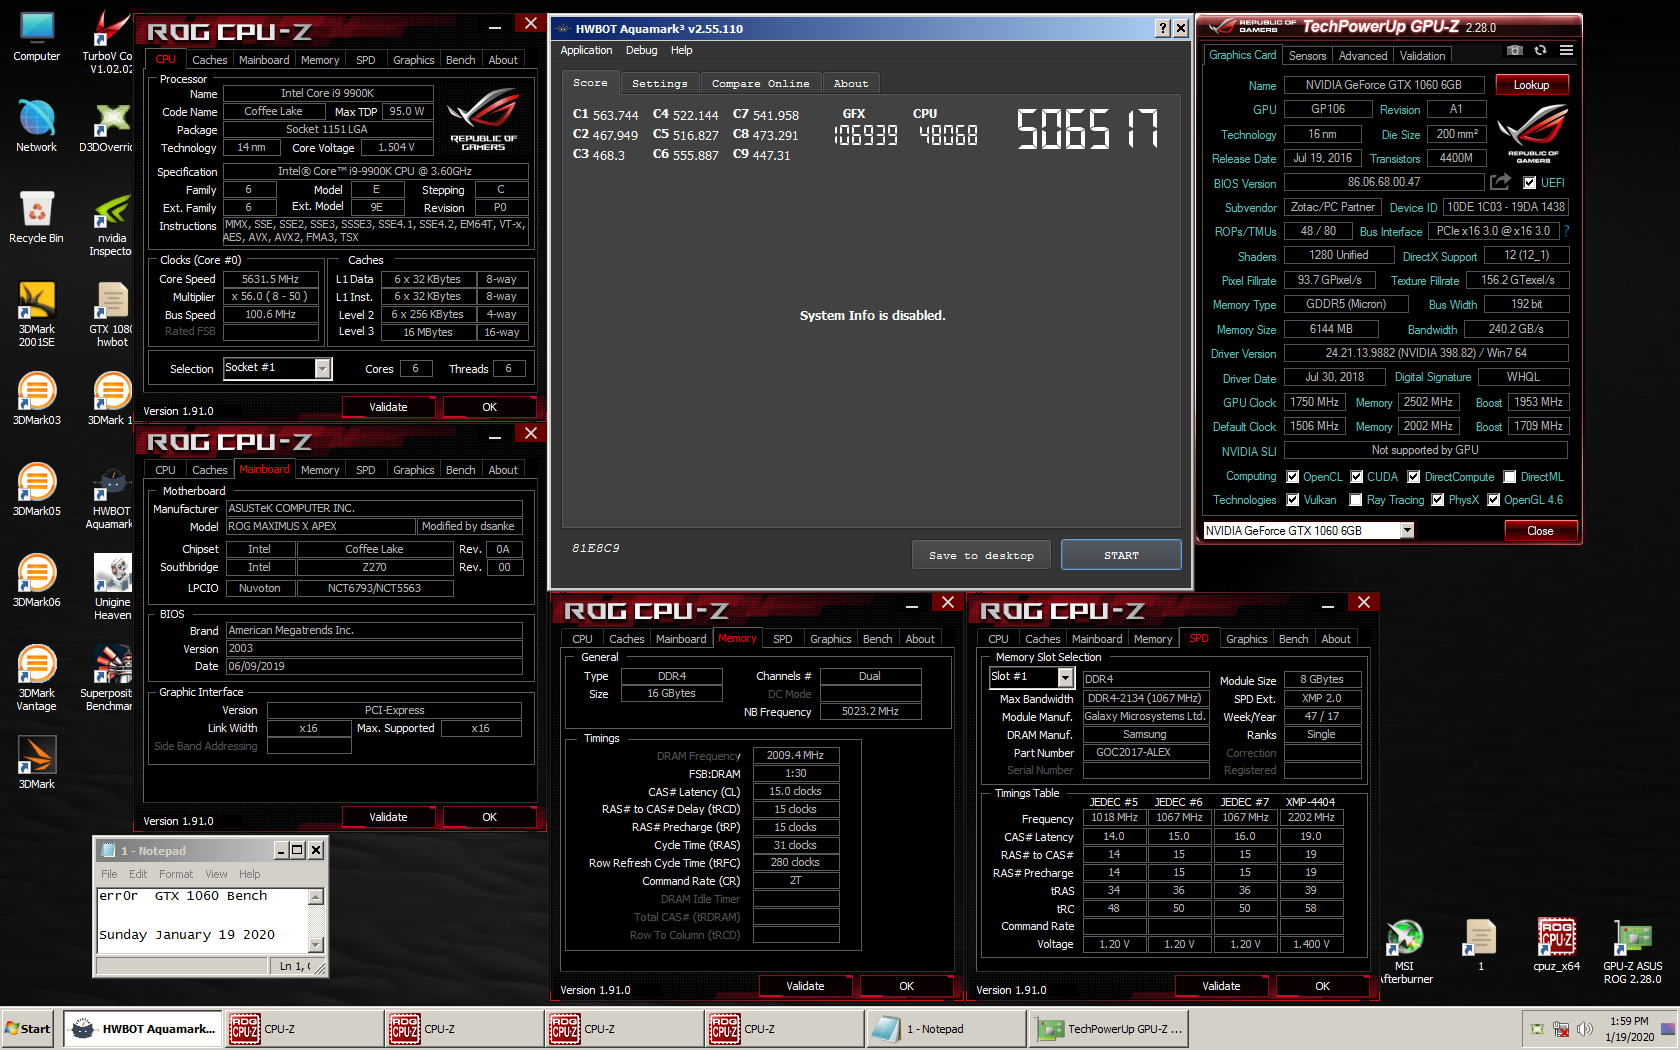Expand the GPU selector dropdown in GPU-Z

pos(1406,531)
